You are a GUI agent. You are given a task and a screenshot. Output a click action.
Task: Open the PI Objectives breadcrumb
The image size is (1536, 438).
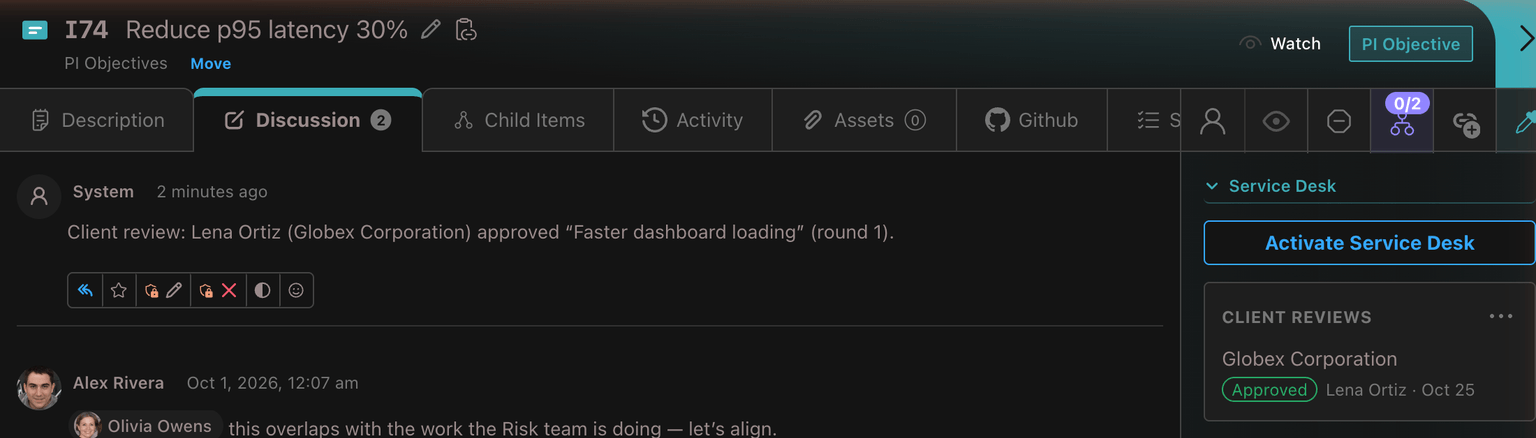pos(116,64)
